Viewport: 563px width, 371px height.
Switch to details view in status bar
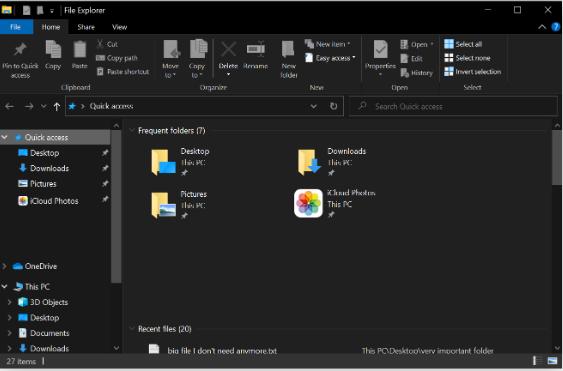[x=537, y=361]
